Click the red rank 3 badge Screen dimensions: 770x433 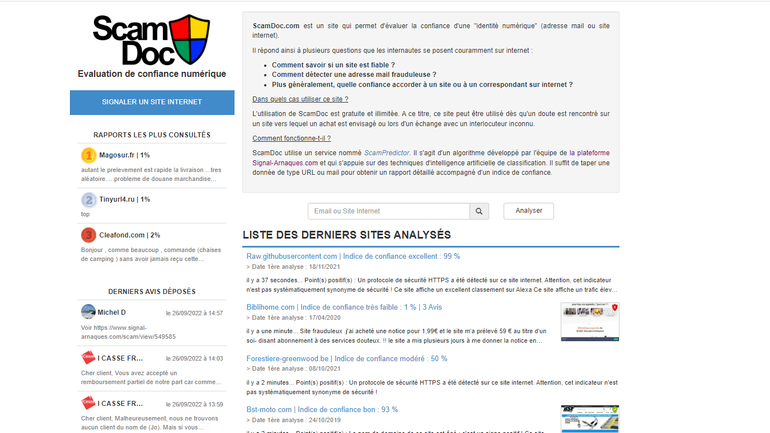pos(88,235)
